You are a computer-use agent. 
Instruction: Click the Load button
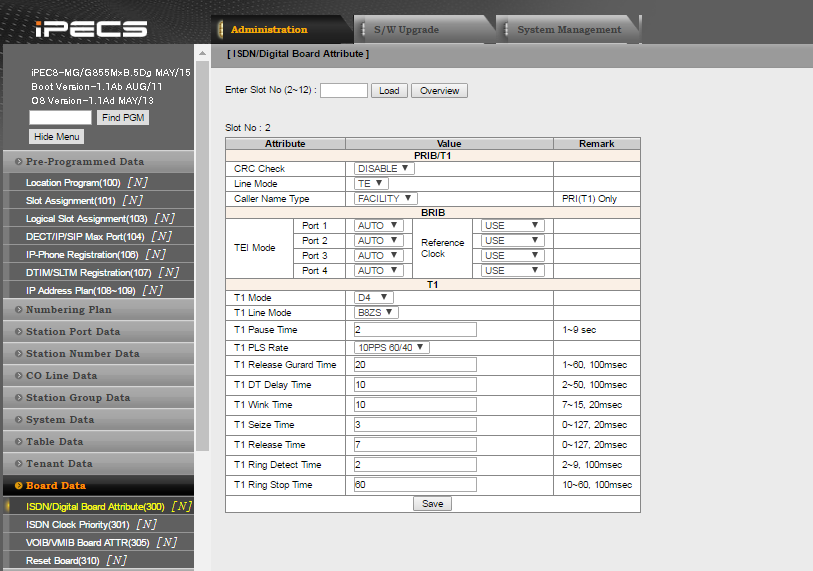click(x=389, y=91)
